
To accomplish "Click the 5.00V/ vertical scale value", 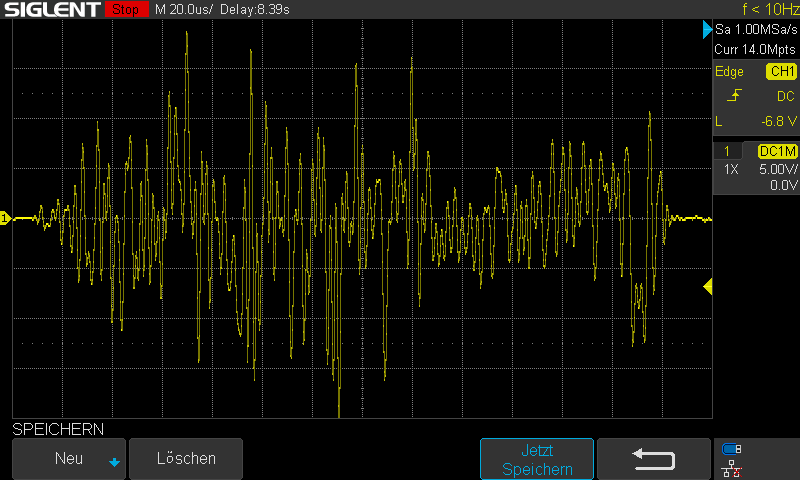I will click(x=778, y=169).
